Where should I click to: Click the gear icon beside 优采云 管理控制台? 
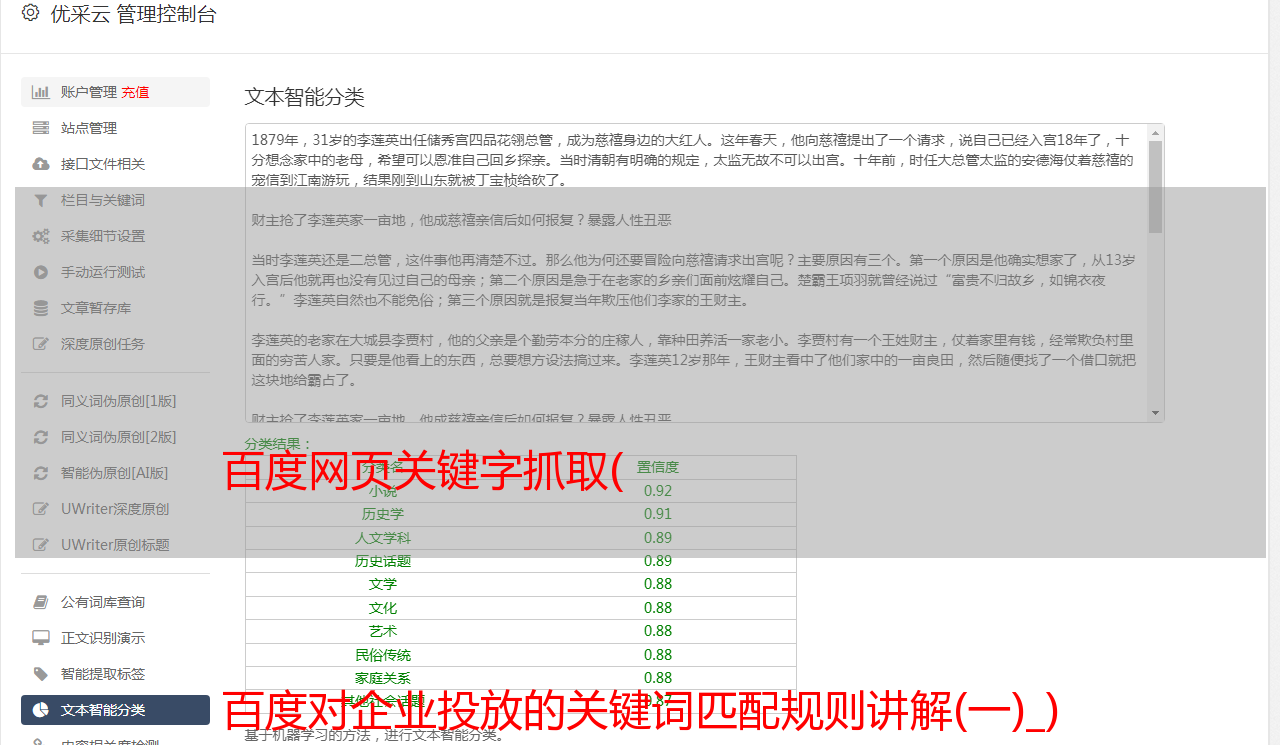click(x=30, y=13)
